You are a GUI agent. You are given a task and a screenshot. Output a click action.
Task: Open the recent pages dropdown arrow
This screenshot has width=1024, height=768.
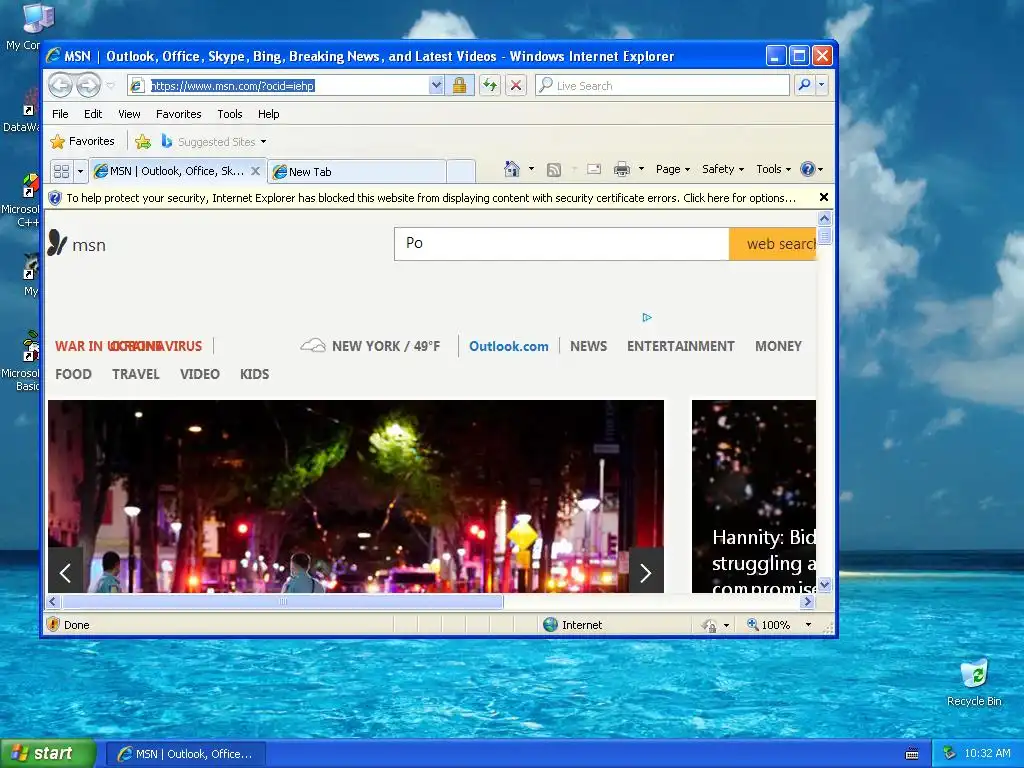(110, 86)
